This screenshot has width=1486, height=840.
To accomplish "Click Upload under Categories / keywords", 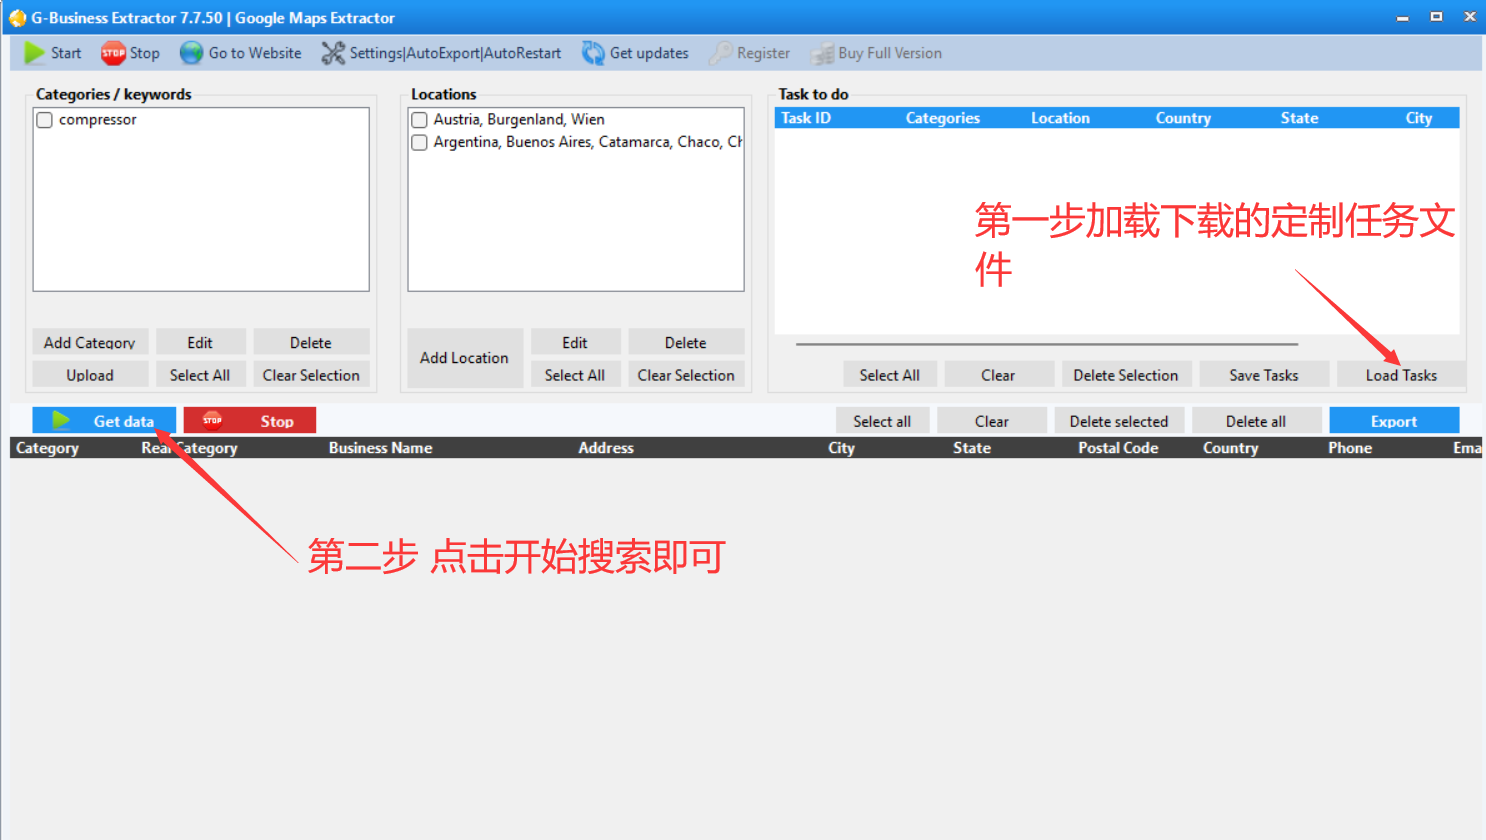I will (x=90, y=374).
